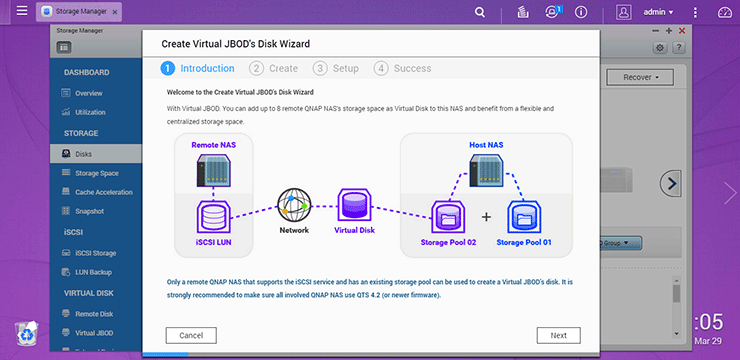Image resolution: width=740 pixels, height=360 pixels.
Task: Open the search magnifier in top bar
Action: point(480,12)
